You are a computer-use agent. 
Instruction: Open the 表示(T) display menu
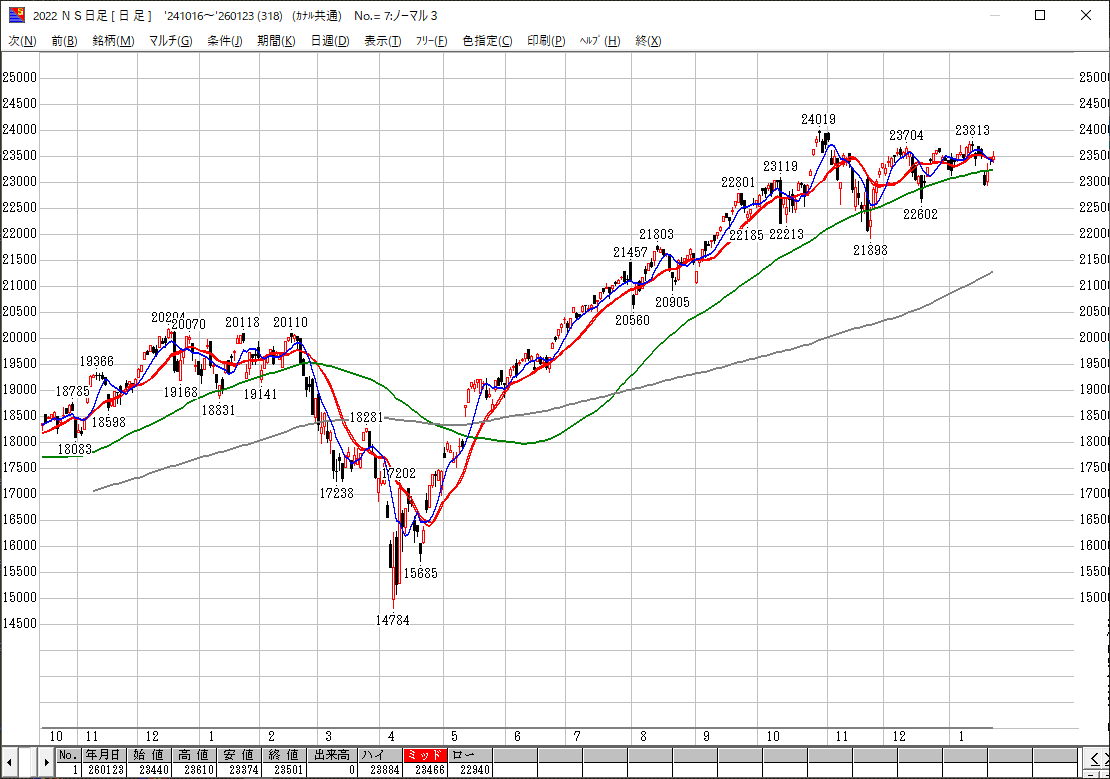tap(382, 41)
